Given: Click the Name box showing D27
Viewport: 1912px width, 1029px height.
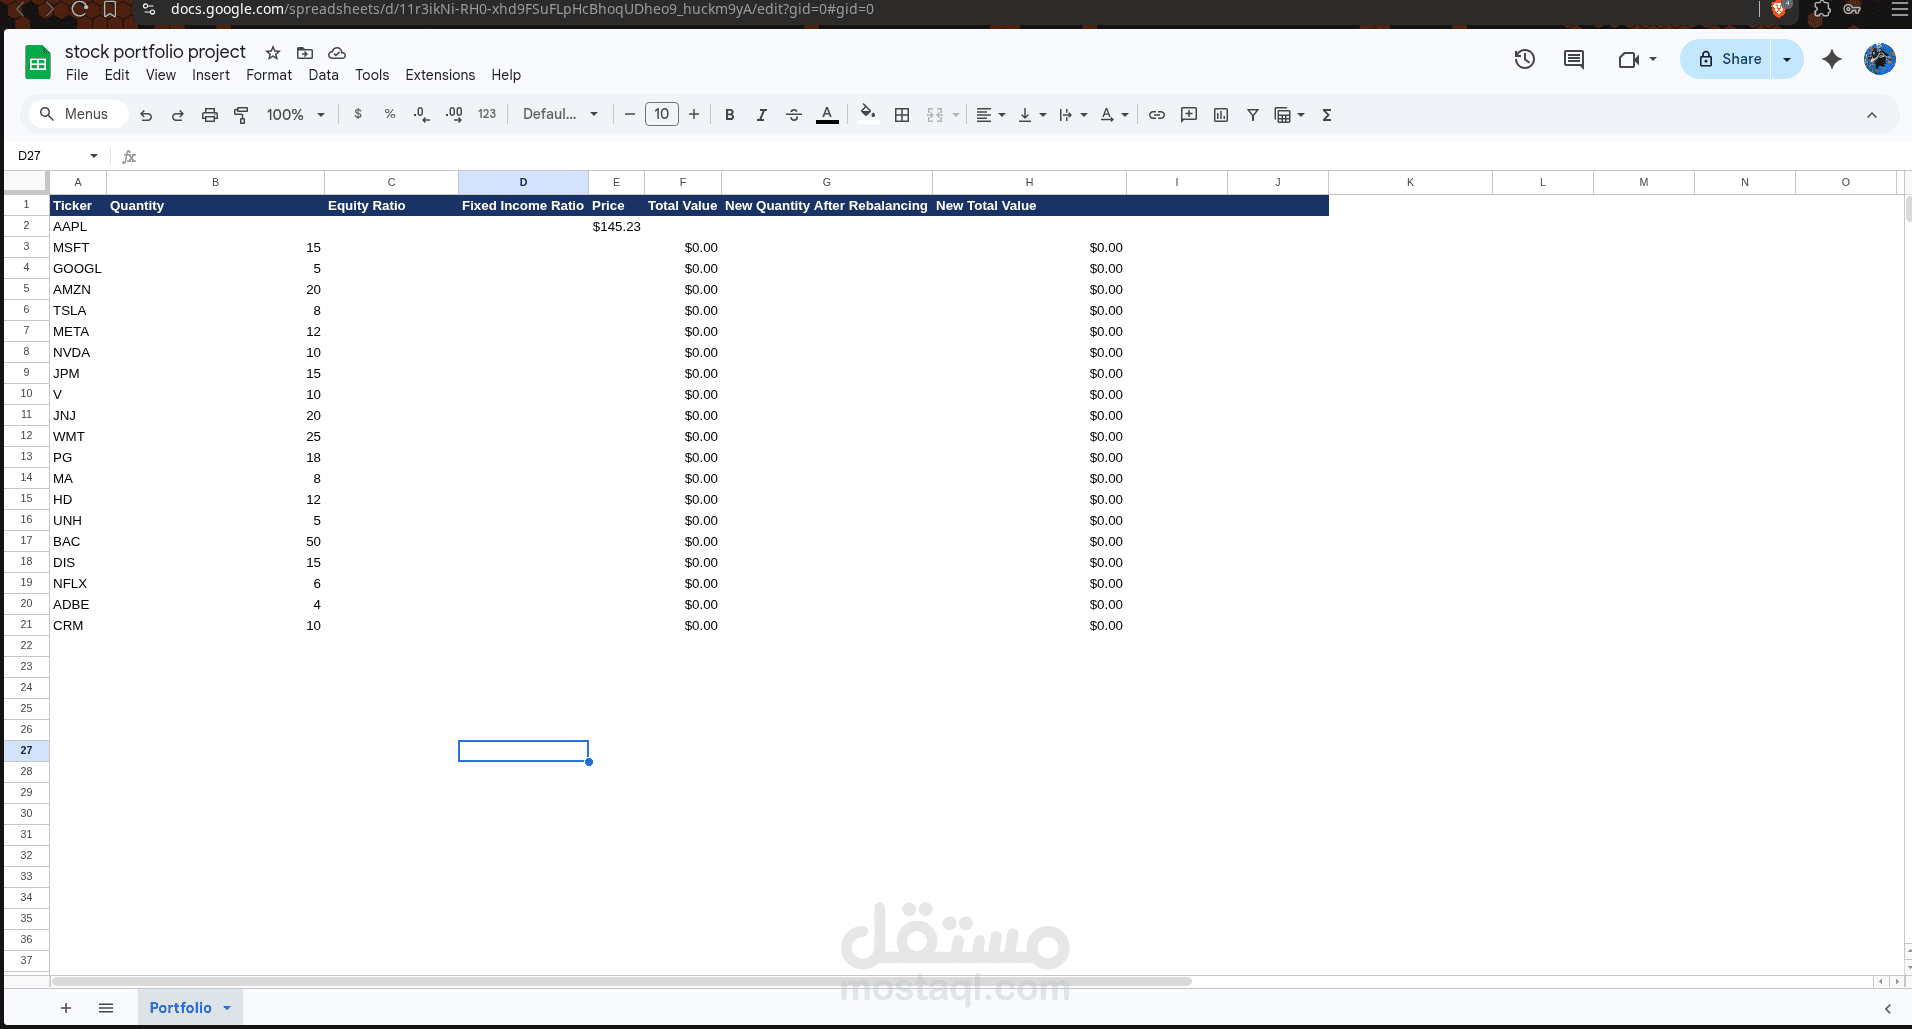Looking at the screenshot, I should 58,156.
